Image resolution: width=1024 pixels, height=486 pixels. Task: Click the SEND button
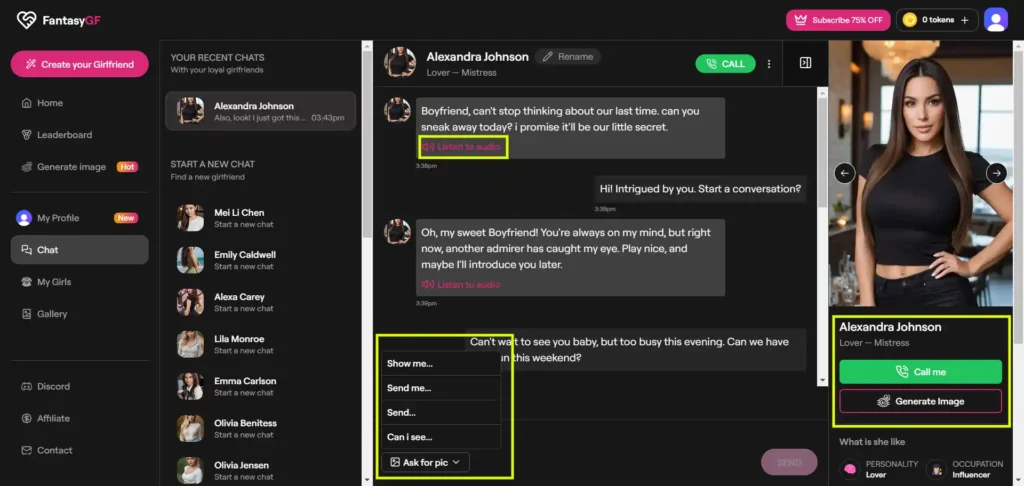pyautogui.click(x=789, y=462)
